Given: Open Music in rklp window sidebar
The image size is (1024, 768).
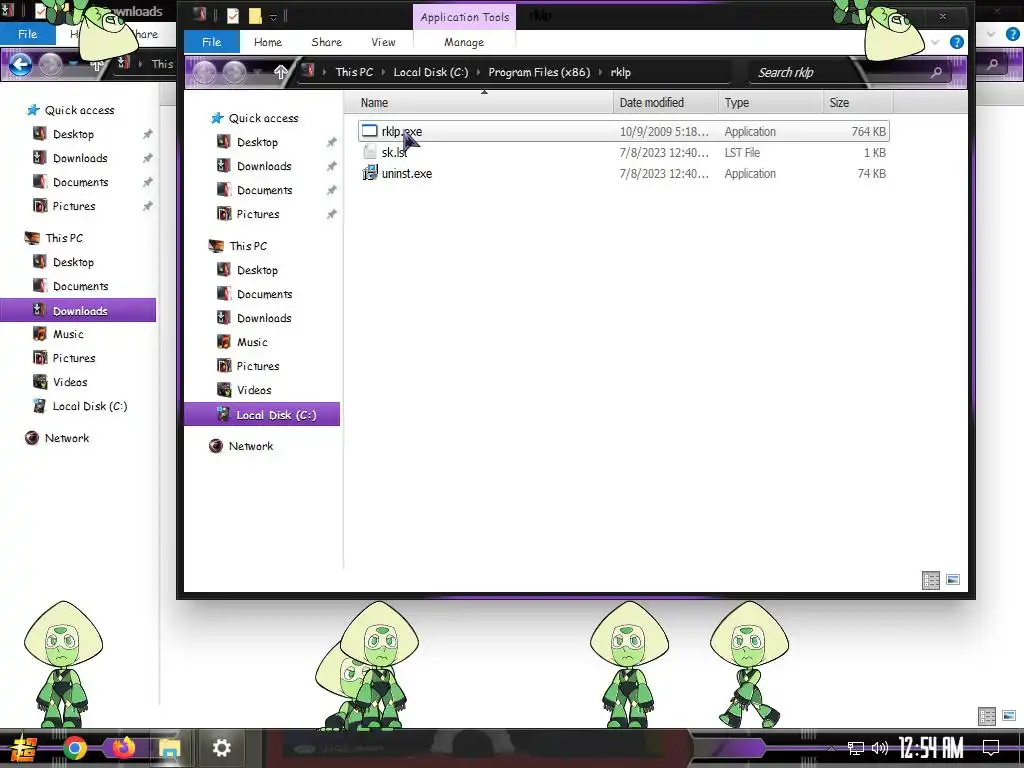Looking at the screenshot, I should (x=252, y=342).
